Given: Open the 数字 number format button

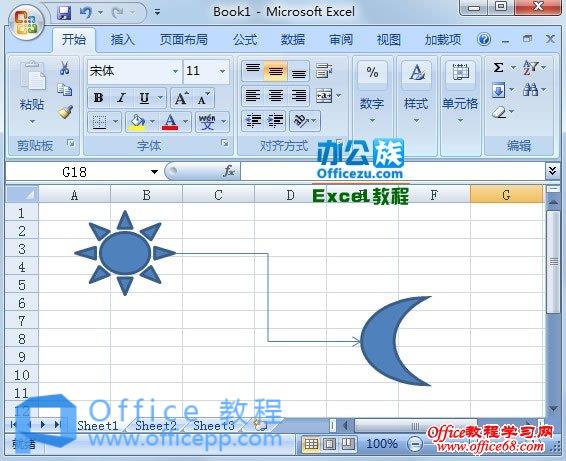Looking at the screenshot, I should click(372, 93).
